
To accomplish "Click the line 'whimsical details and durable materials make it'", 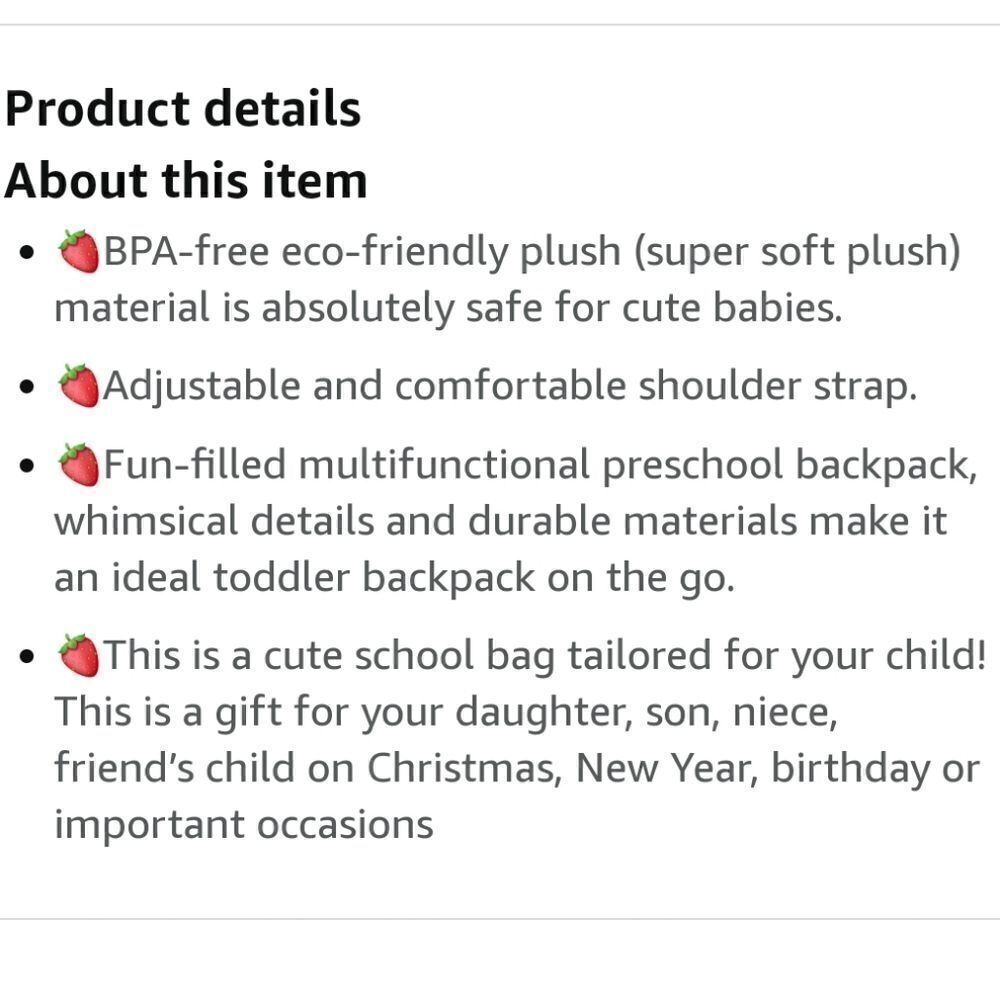I will click(501, 521).
